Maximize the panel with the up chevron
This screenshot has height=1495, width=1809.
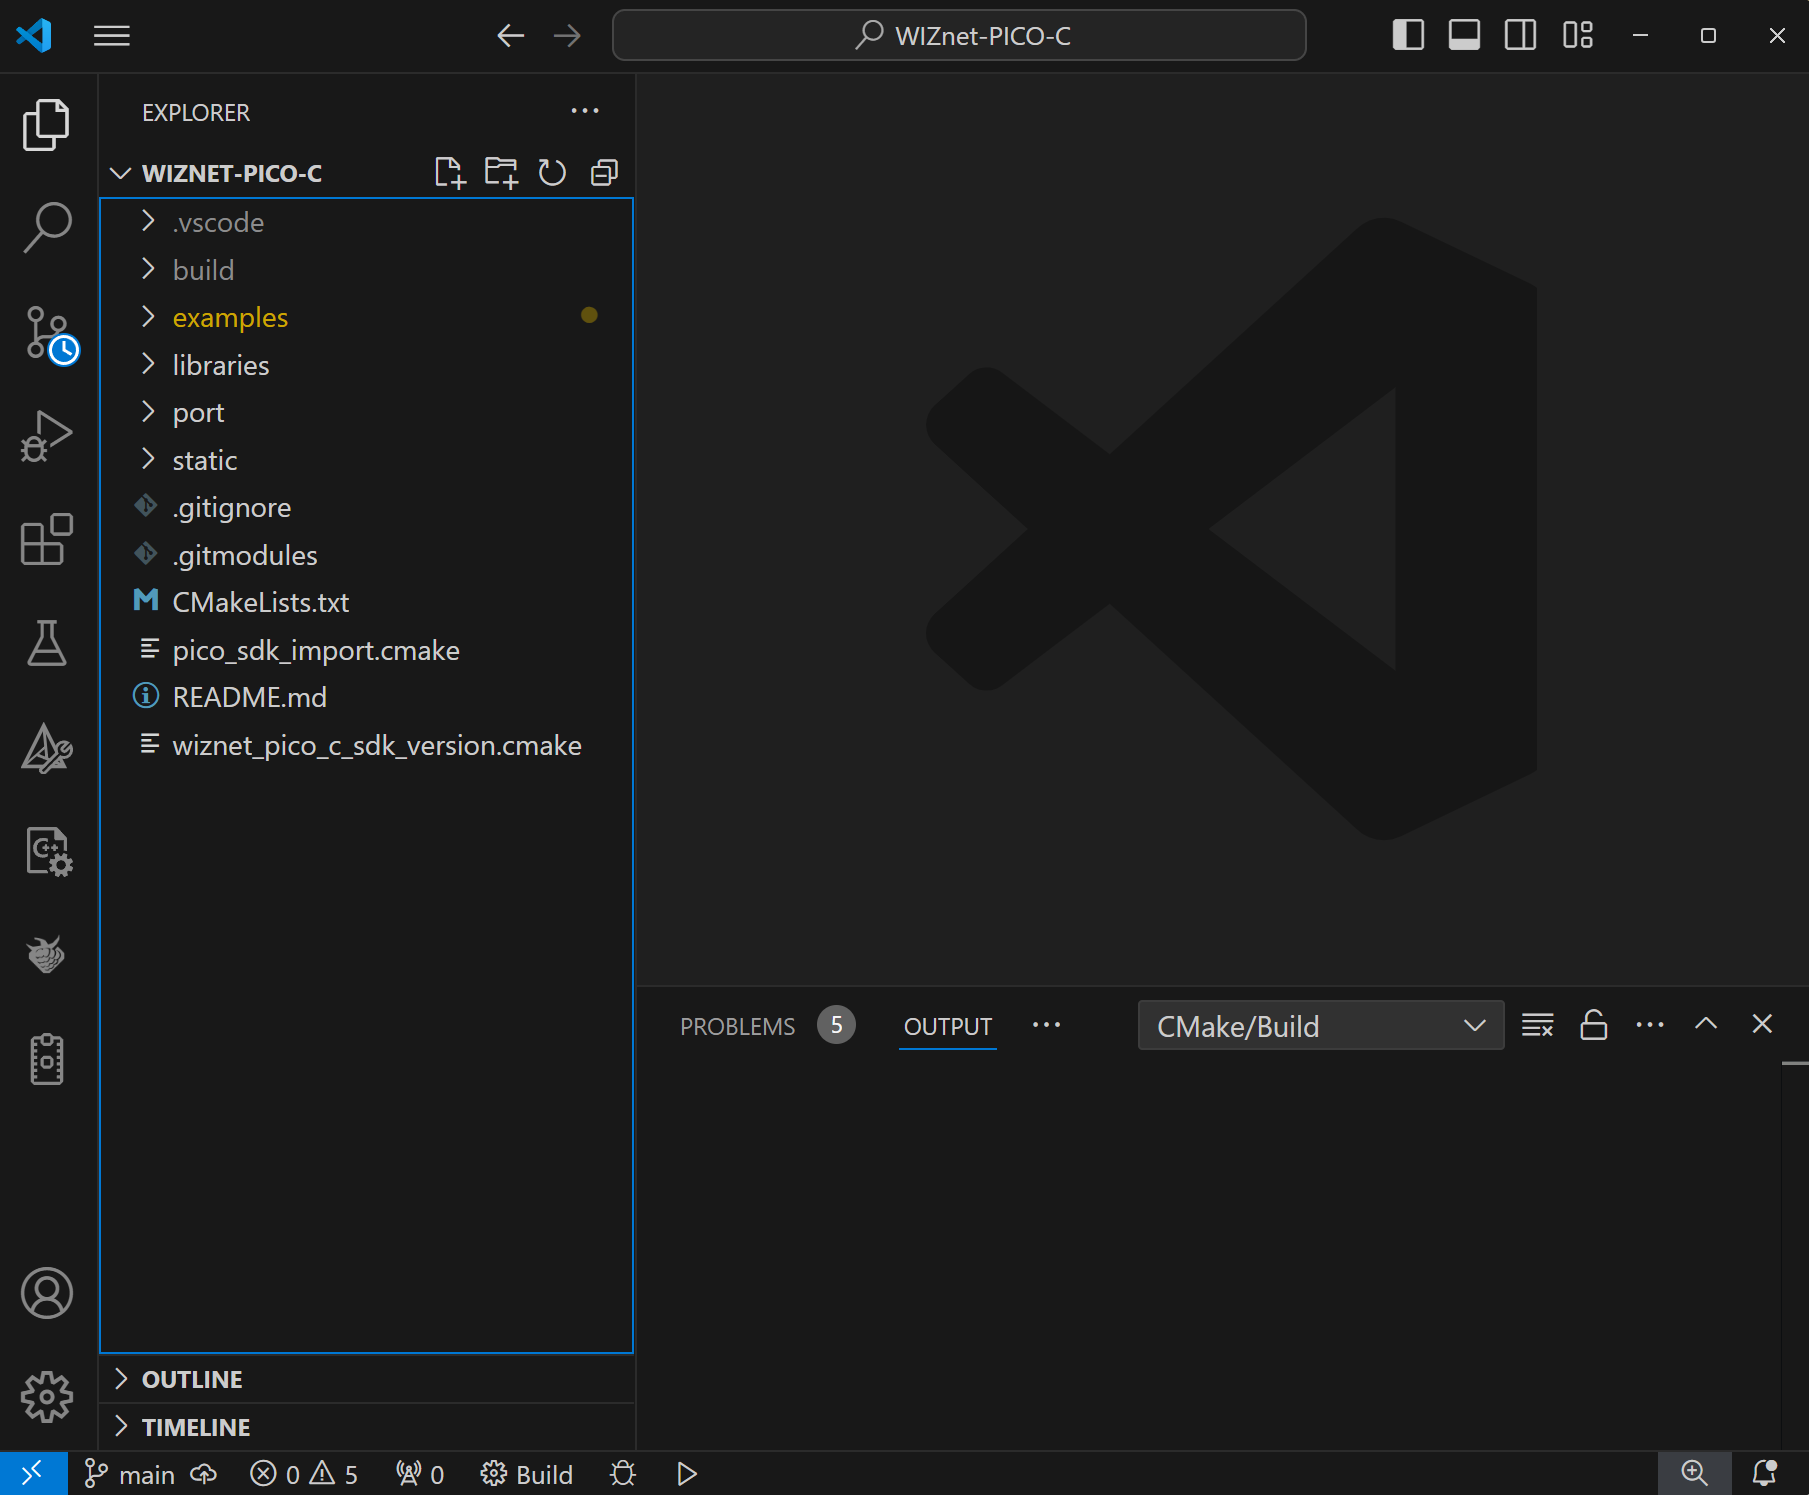pos(1706,1024)
